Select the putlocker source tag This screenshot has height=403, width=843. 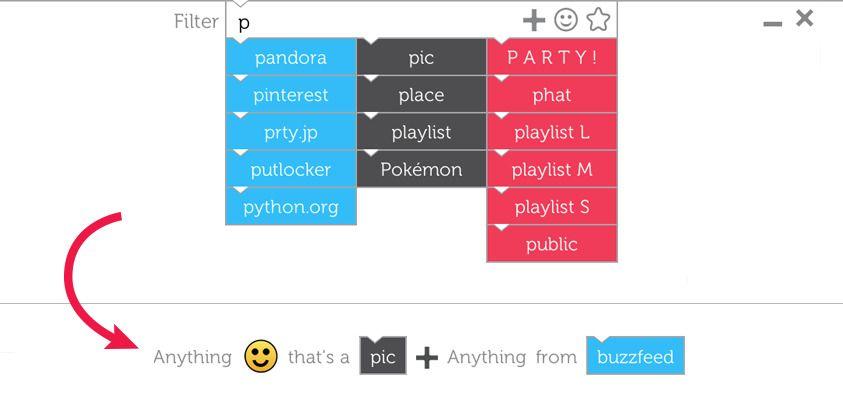pyautogui.click(x=291, y=169)
